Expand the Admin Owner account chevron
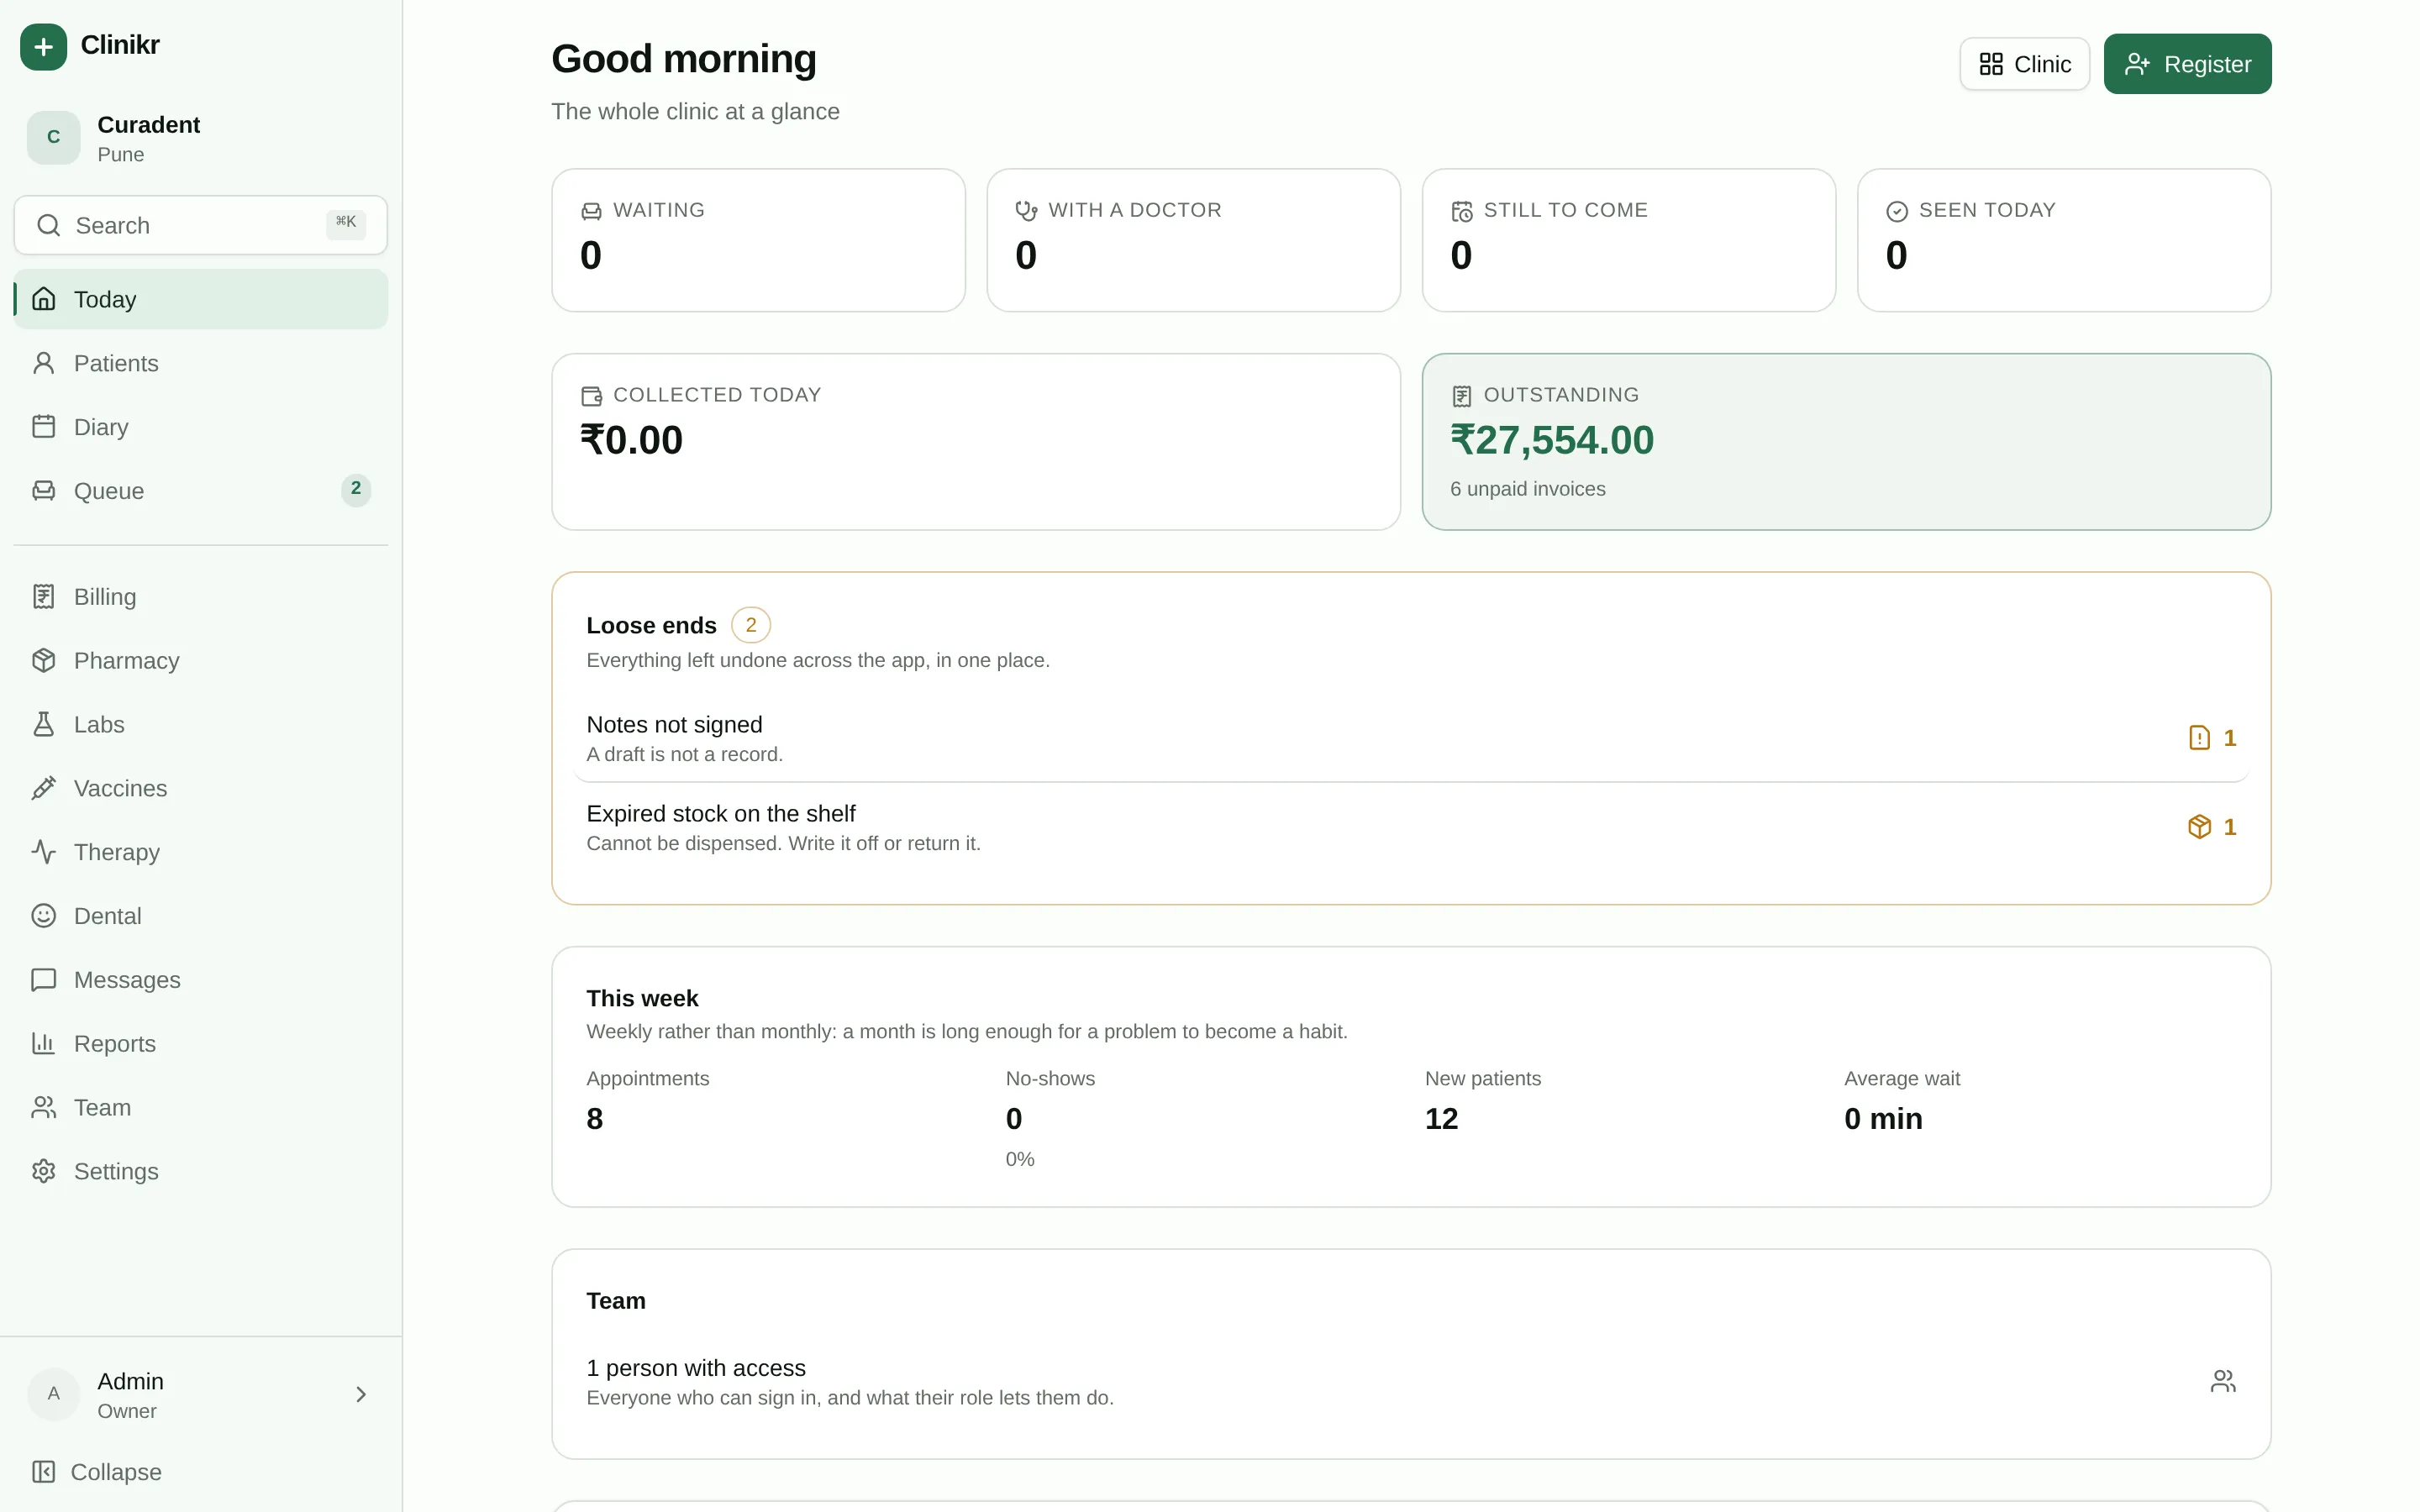 (x=361, y=1395)
